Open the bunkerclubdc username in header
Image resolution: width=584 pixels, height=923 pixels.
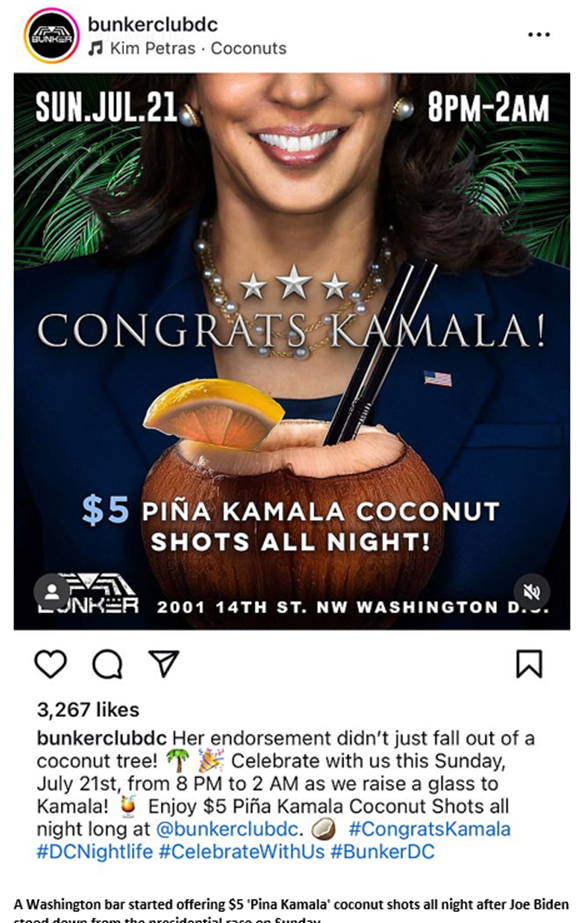tap(152, 25)
